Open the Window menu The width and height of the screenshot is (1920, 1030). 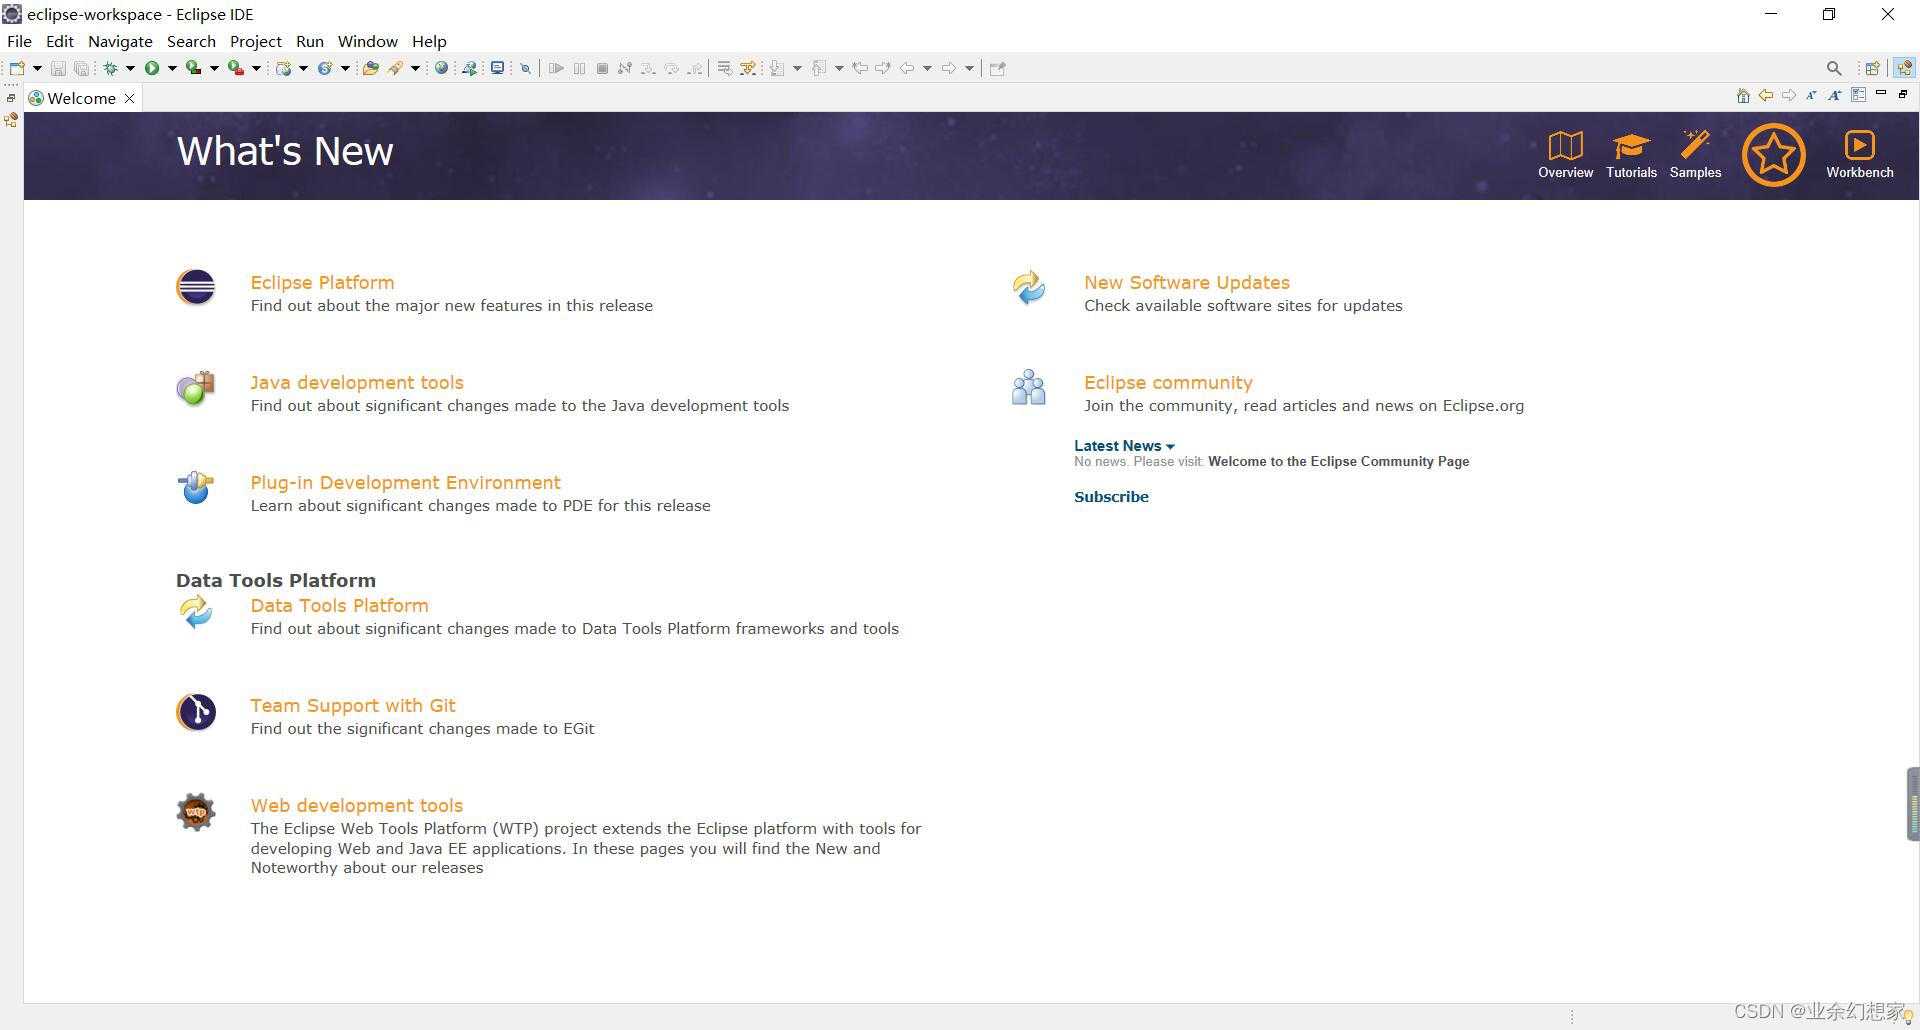[x=367, y=41]
